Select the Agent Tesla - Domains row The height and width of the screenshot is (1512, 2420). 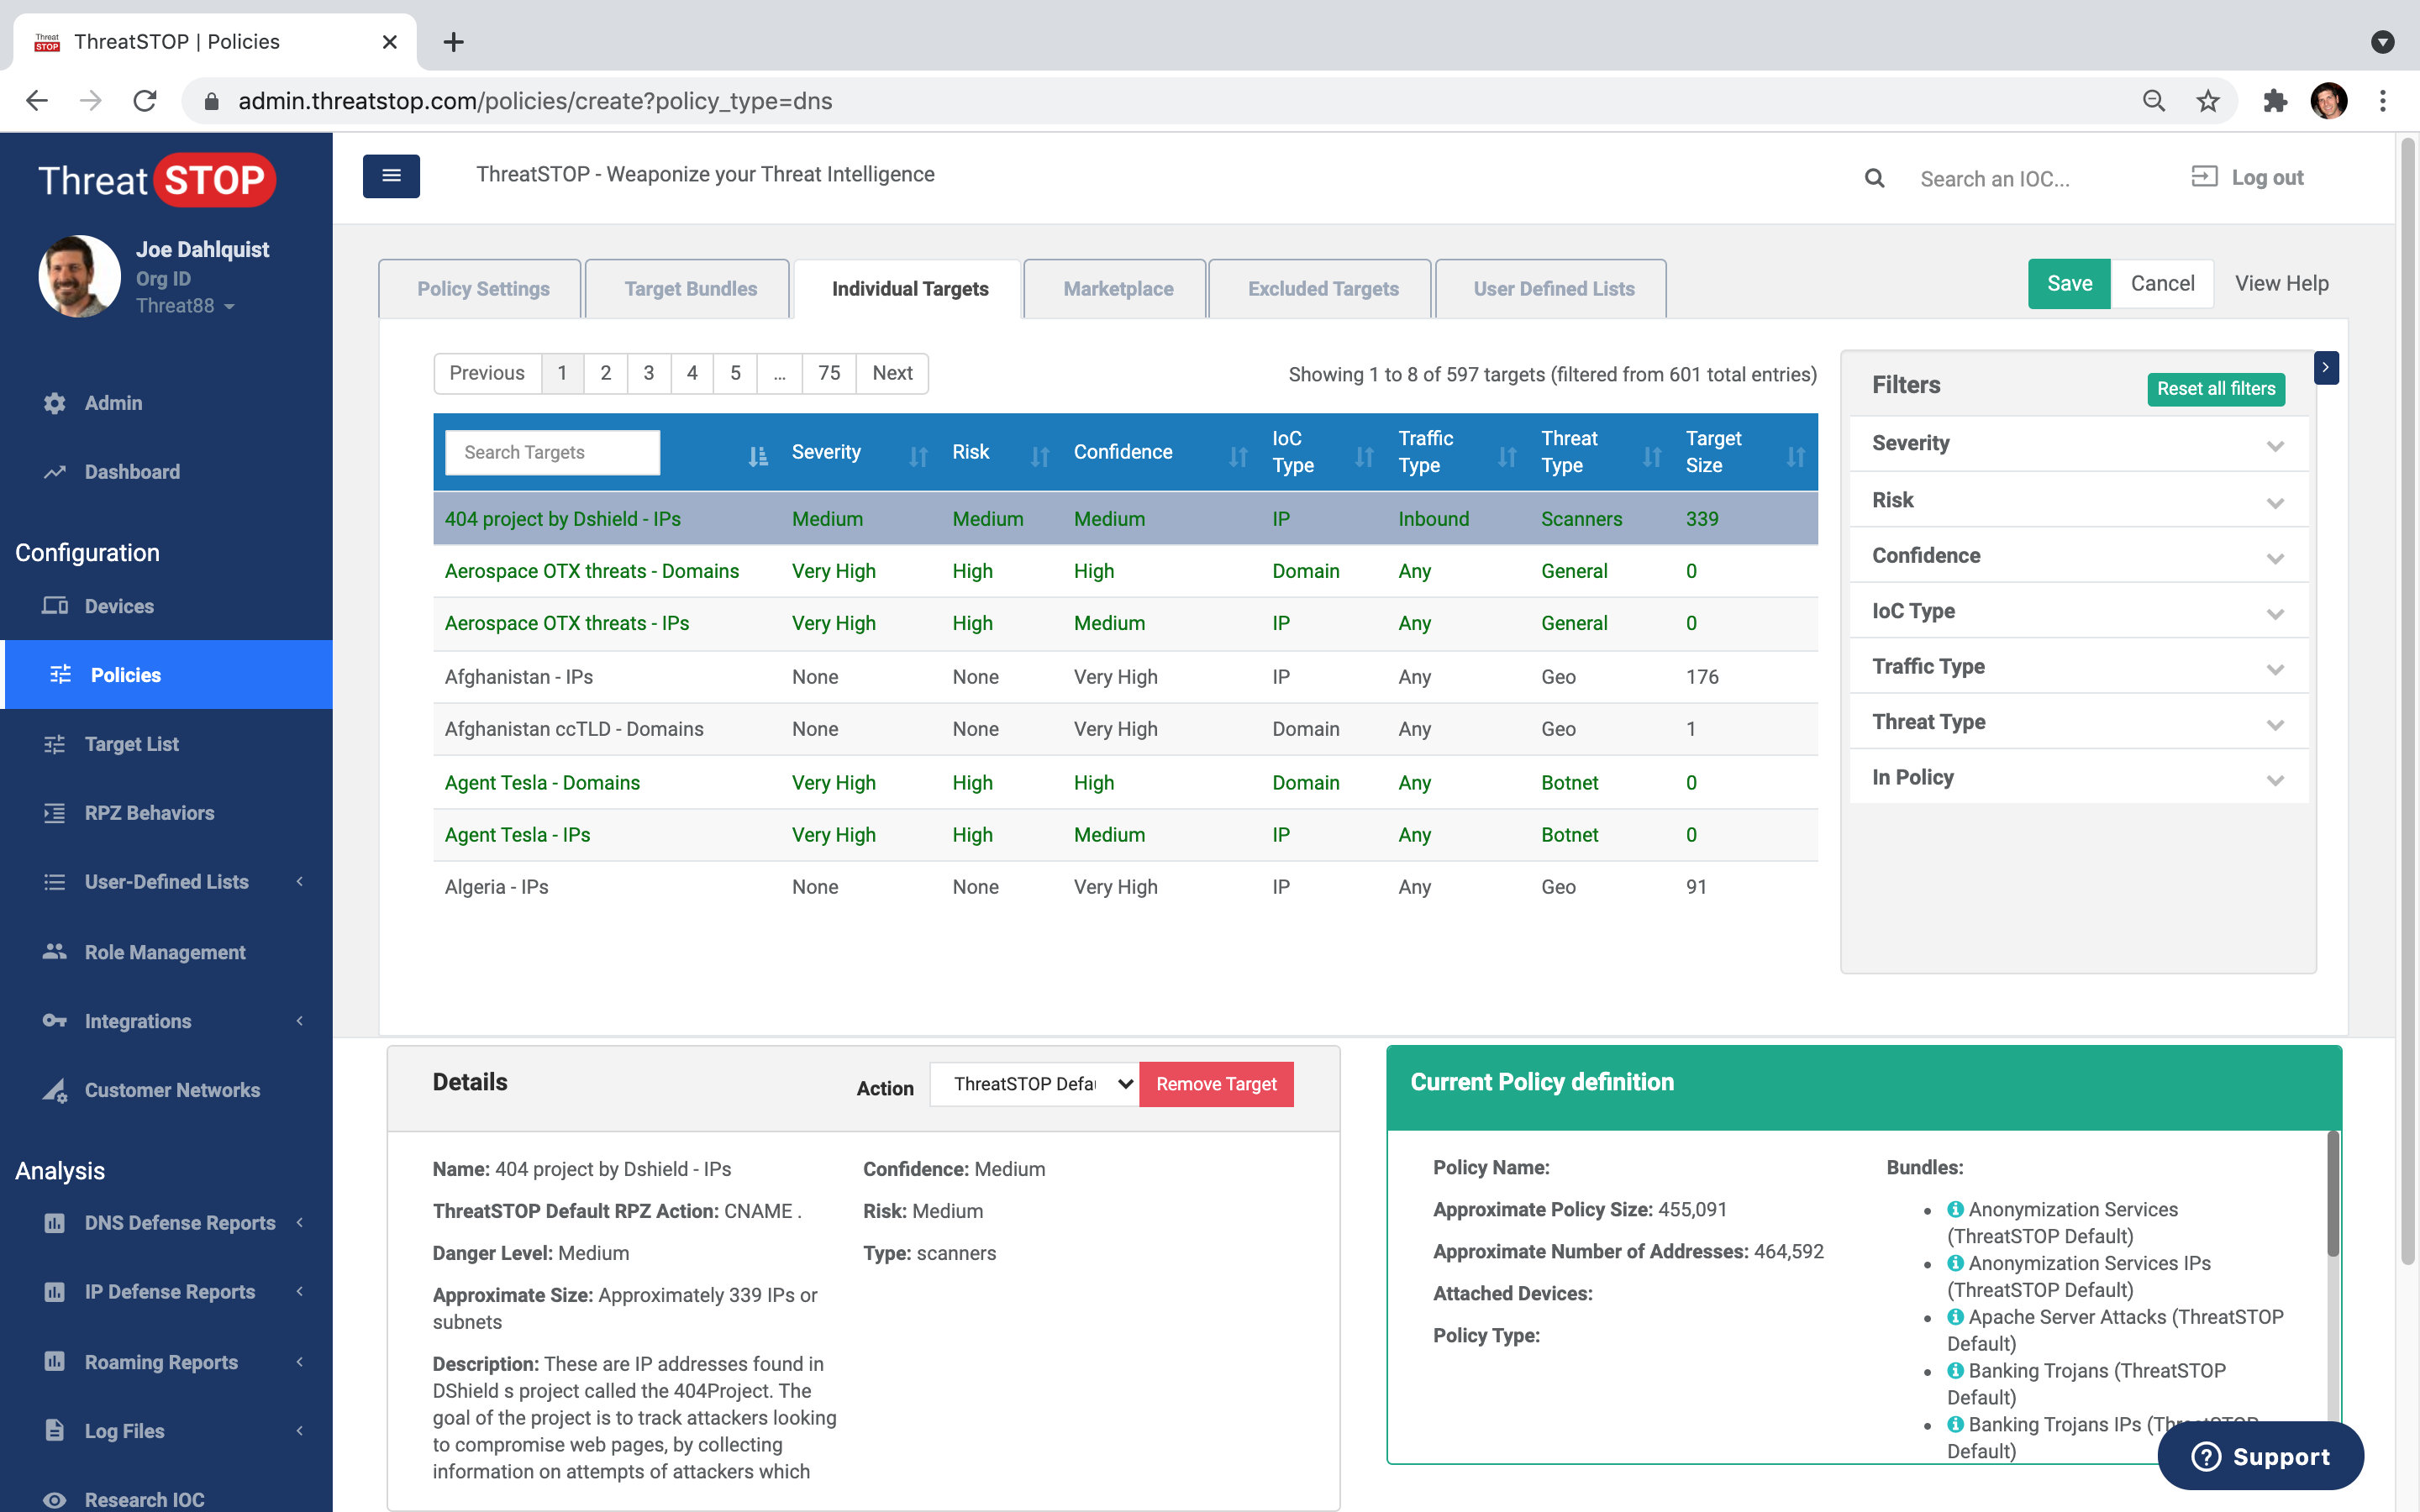click(x=1125, y=783)
